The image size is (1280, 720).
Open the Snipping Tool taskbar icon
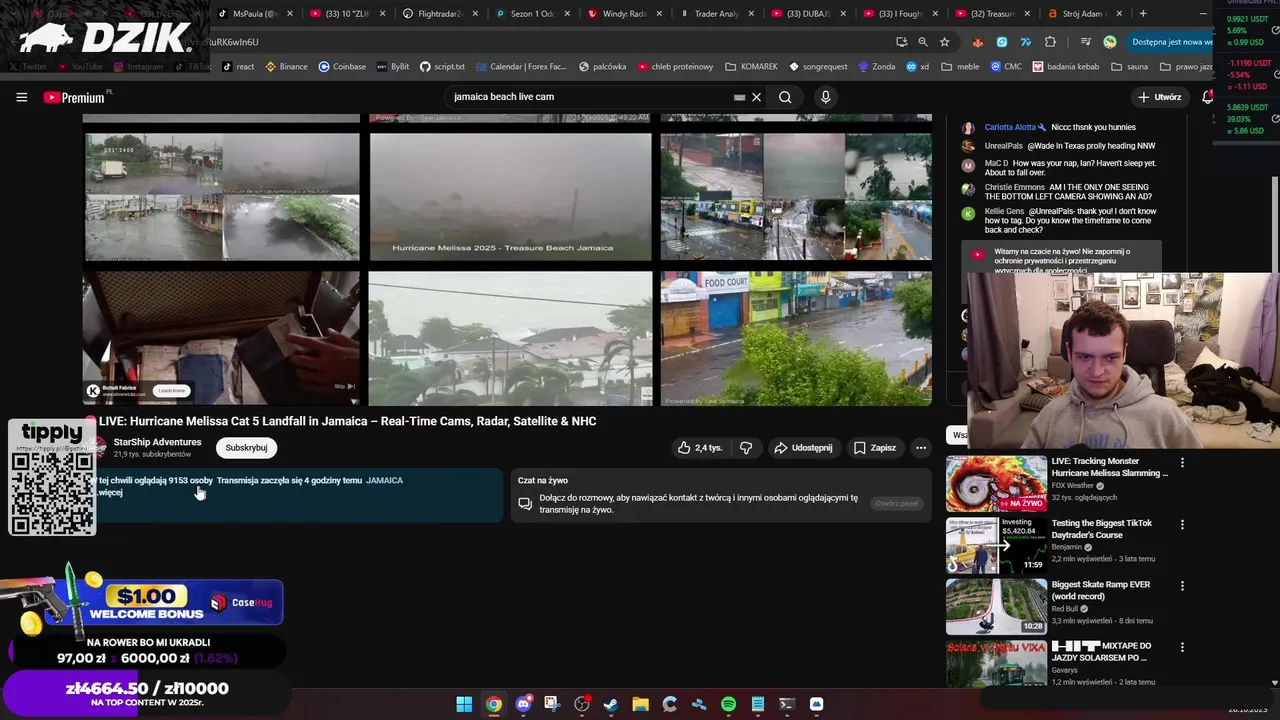[552, 704]
